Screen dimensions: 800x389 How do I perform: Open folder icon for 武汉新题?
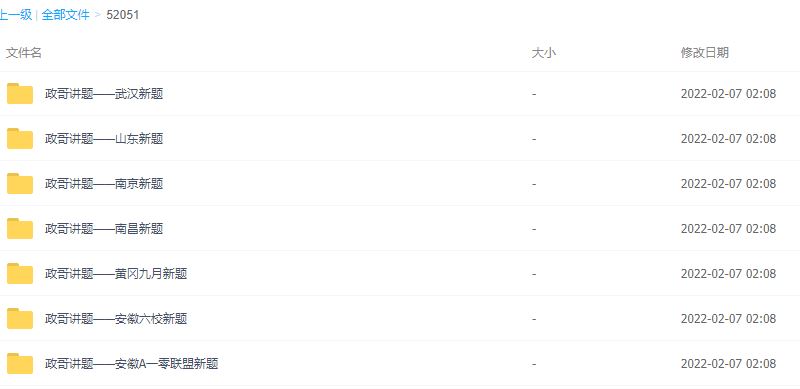pyautogui.click(x=20, y=93)
